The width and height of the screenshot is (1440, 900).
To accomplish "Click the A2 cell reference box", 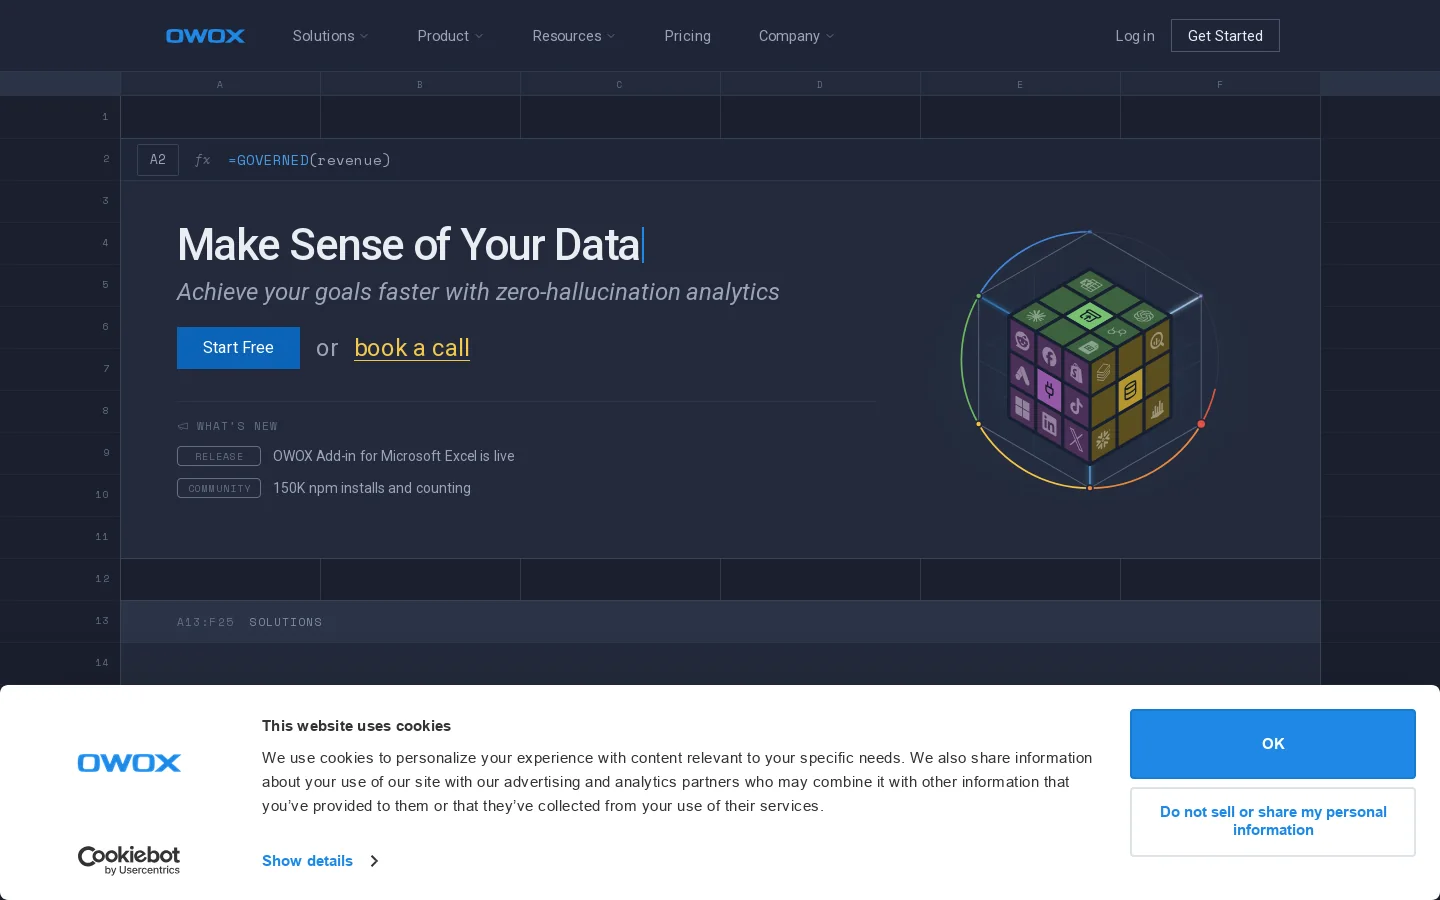I will [158, 160].
